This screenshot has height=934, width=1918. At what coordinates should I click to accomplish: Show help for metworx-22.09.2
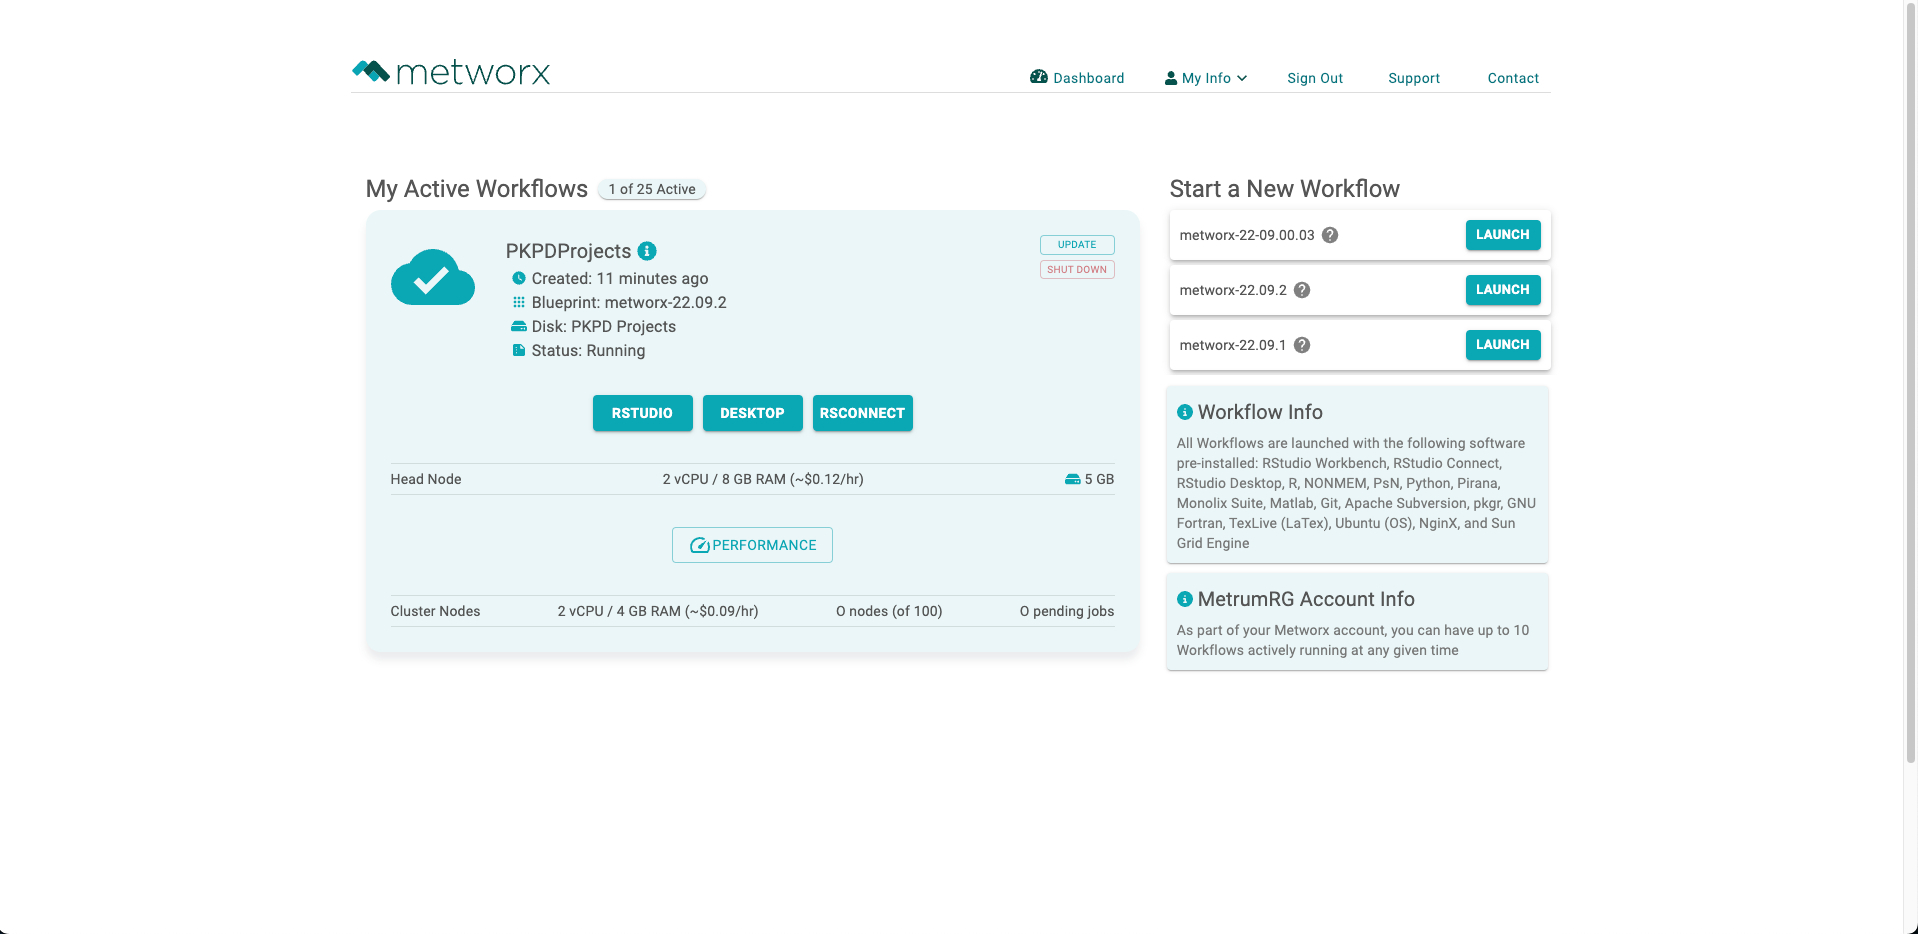[x=1302, y=290]
